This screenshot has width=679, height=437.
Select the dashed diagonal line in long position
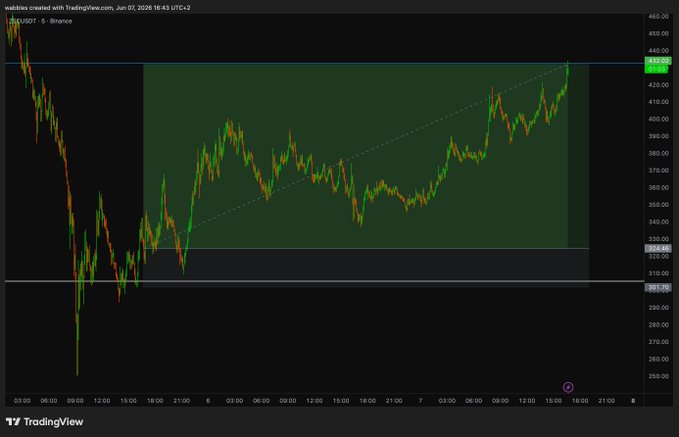coord(362,155)
